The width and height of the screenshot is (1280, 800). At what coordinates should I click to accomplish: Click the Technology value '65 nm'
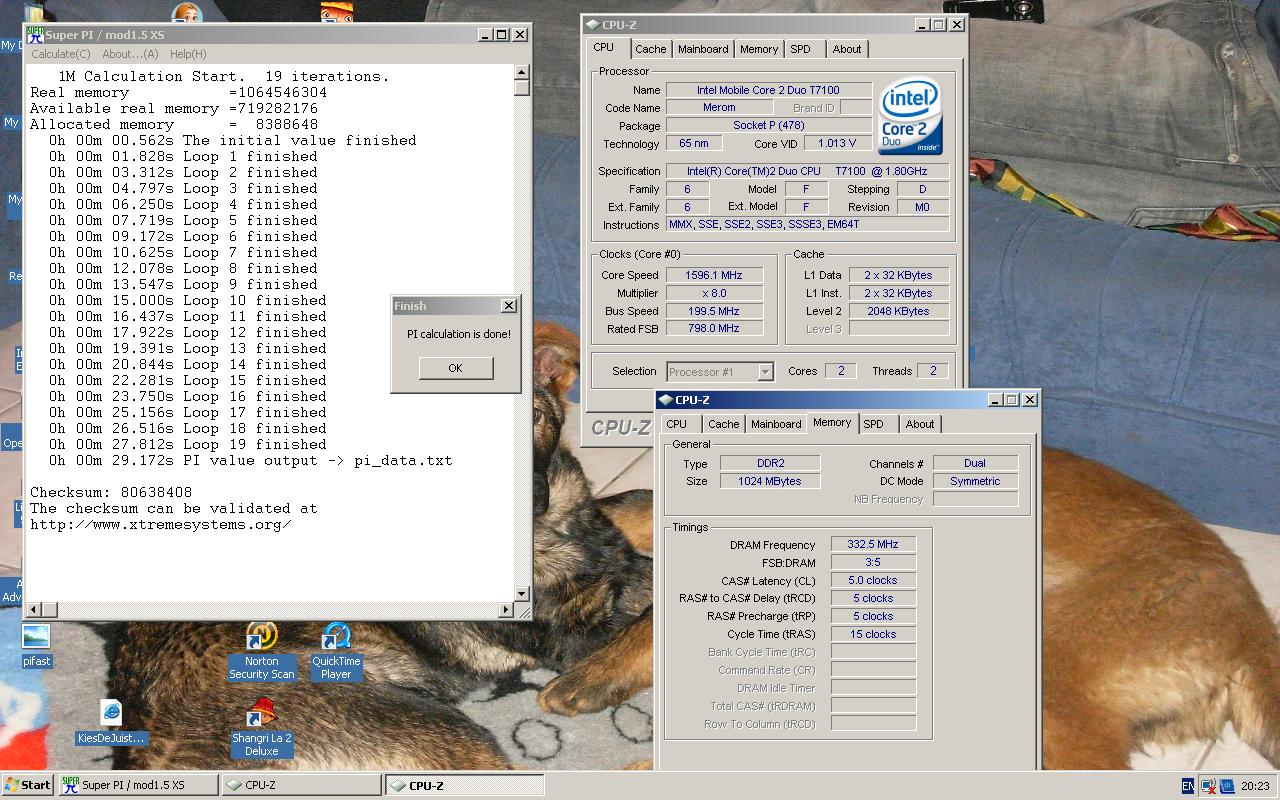694,144
